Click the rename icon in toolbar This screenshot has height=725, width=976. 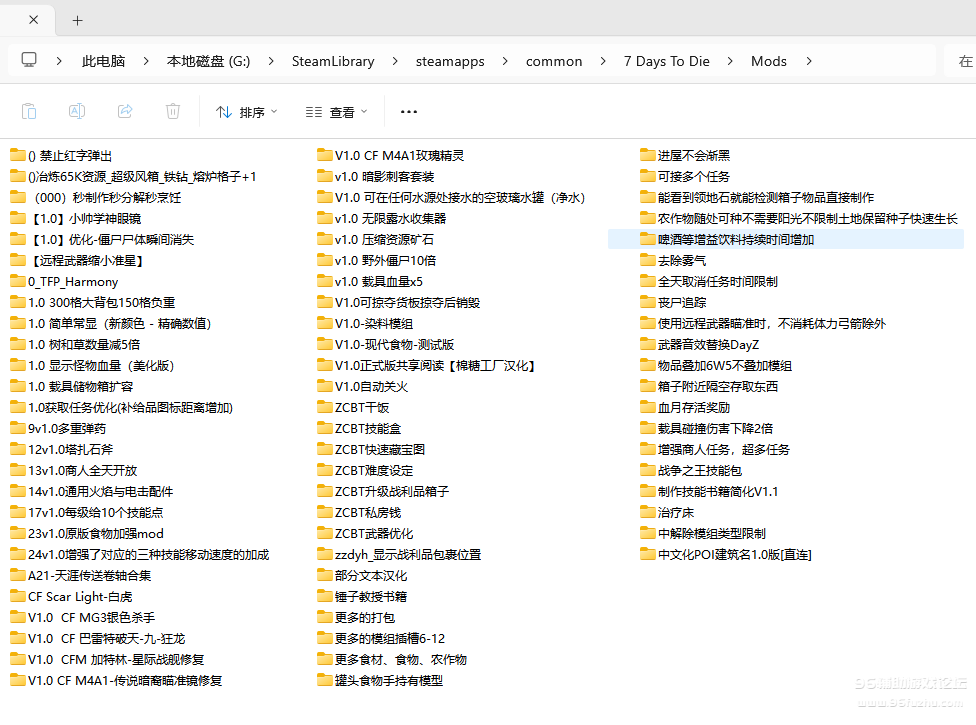(x=77, y=112)
